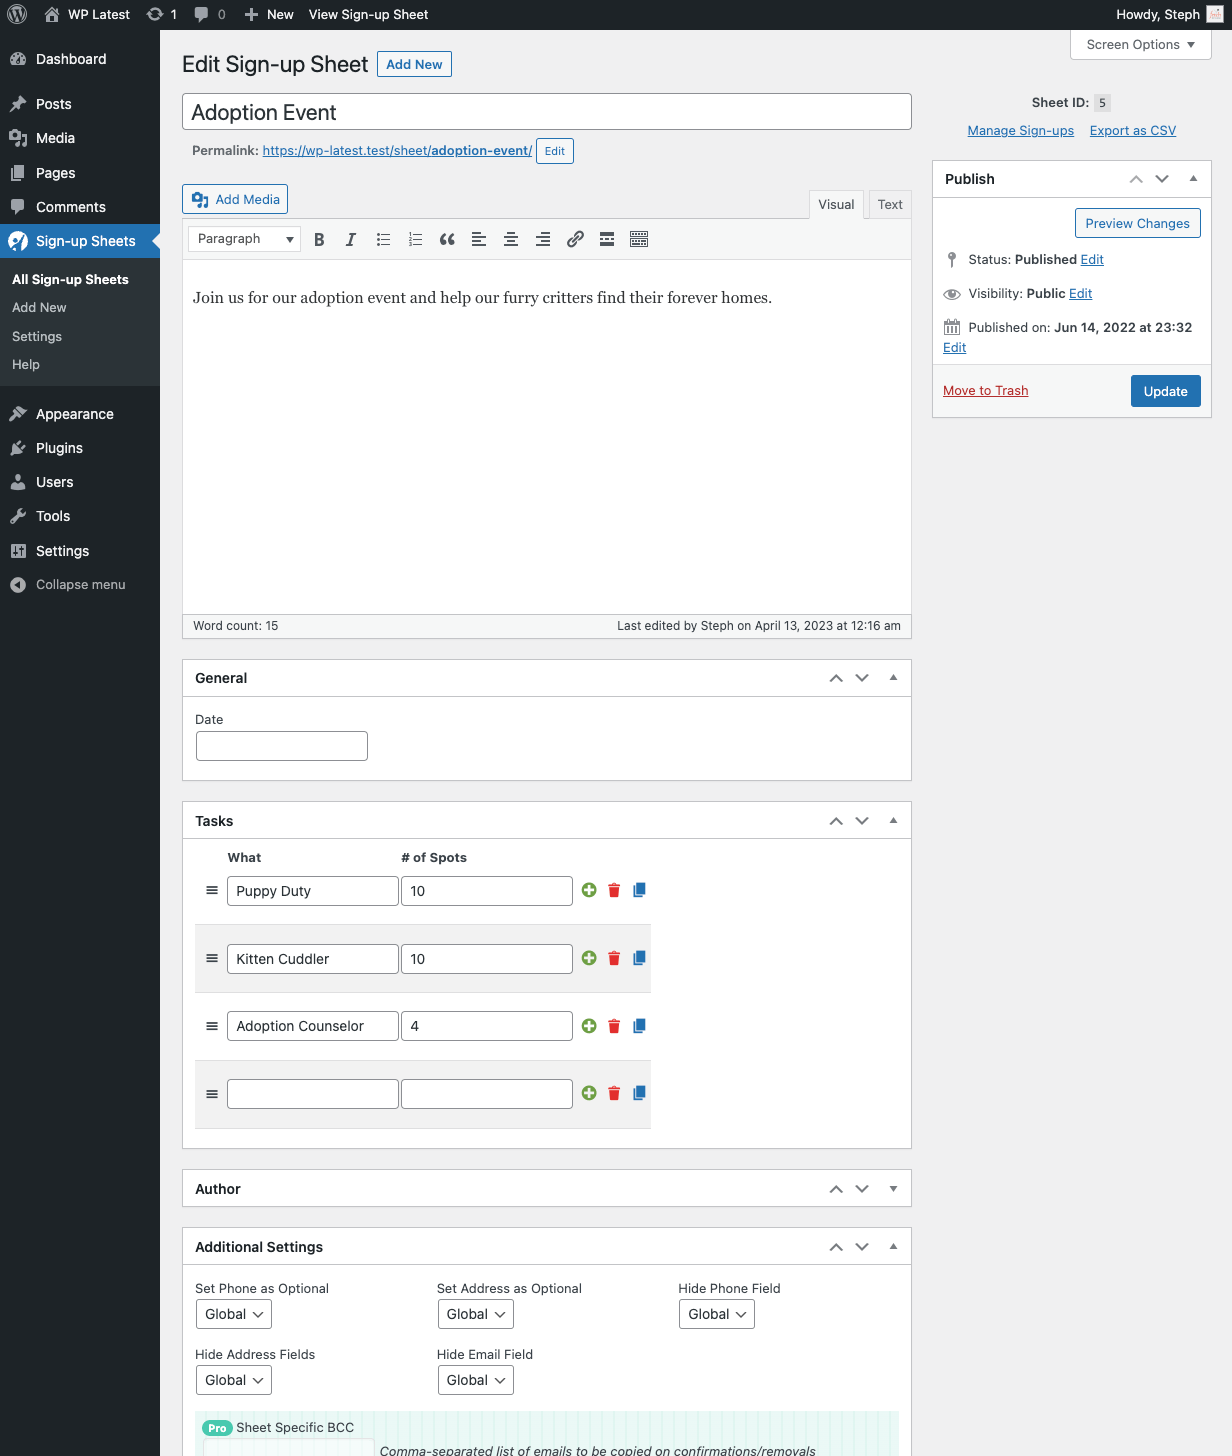Open Set Phone as Optional dropdown

234,1314
